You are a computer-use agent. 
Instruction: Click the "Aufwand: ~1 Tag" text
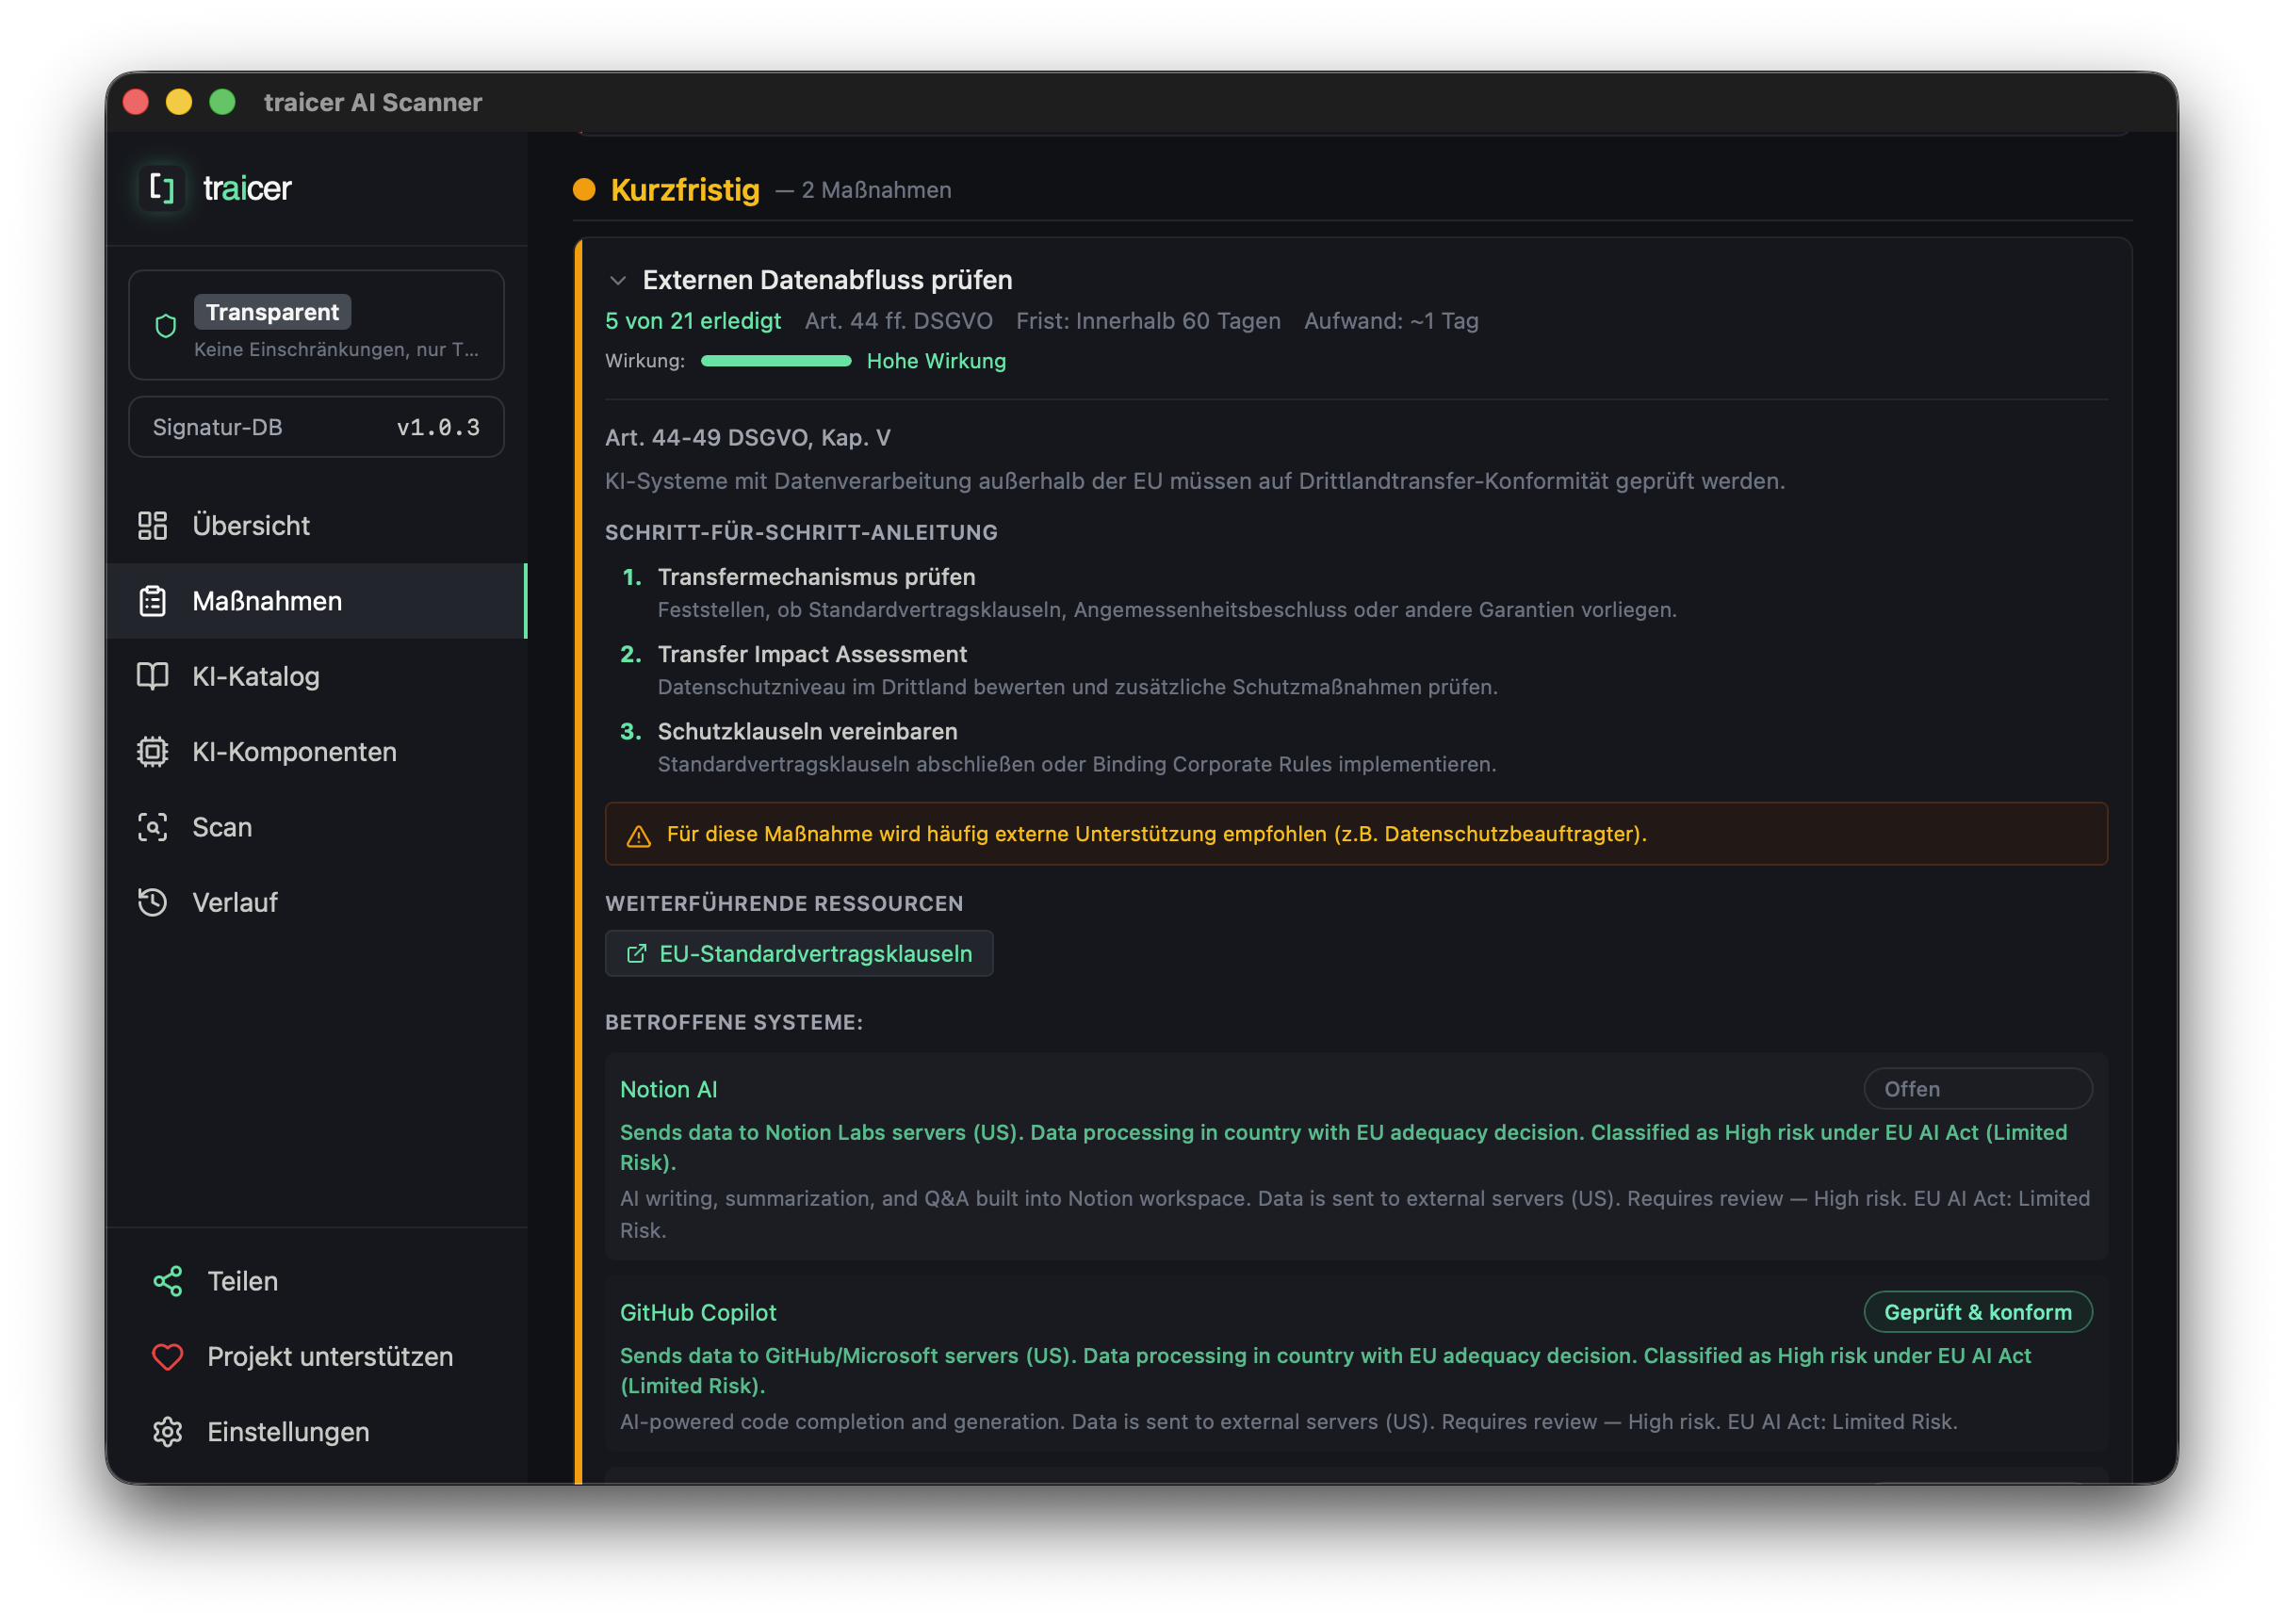point(1391,321)
